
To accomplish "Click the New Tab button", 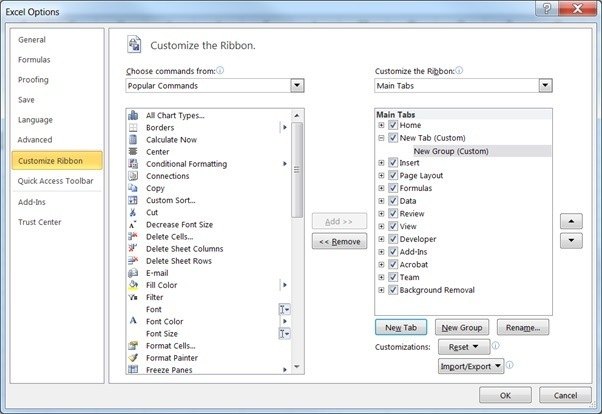I will coord(401,328).
